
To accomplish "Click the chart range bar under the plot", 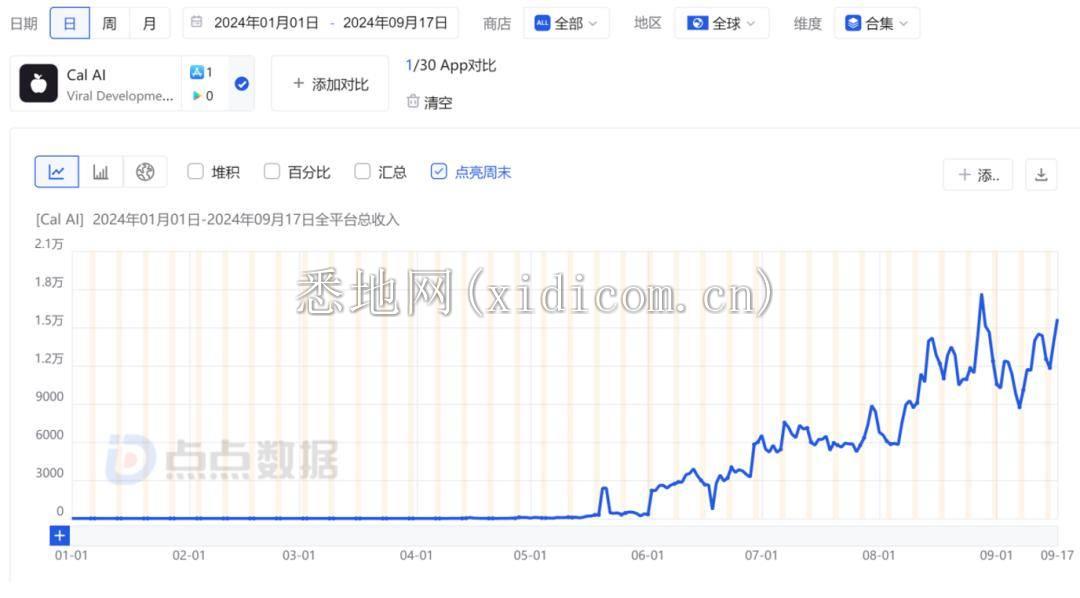I will coord(564,535).
